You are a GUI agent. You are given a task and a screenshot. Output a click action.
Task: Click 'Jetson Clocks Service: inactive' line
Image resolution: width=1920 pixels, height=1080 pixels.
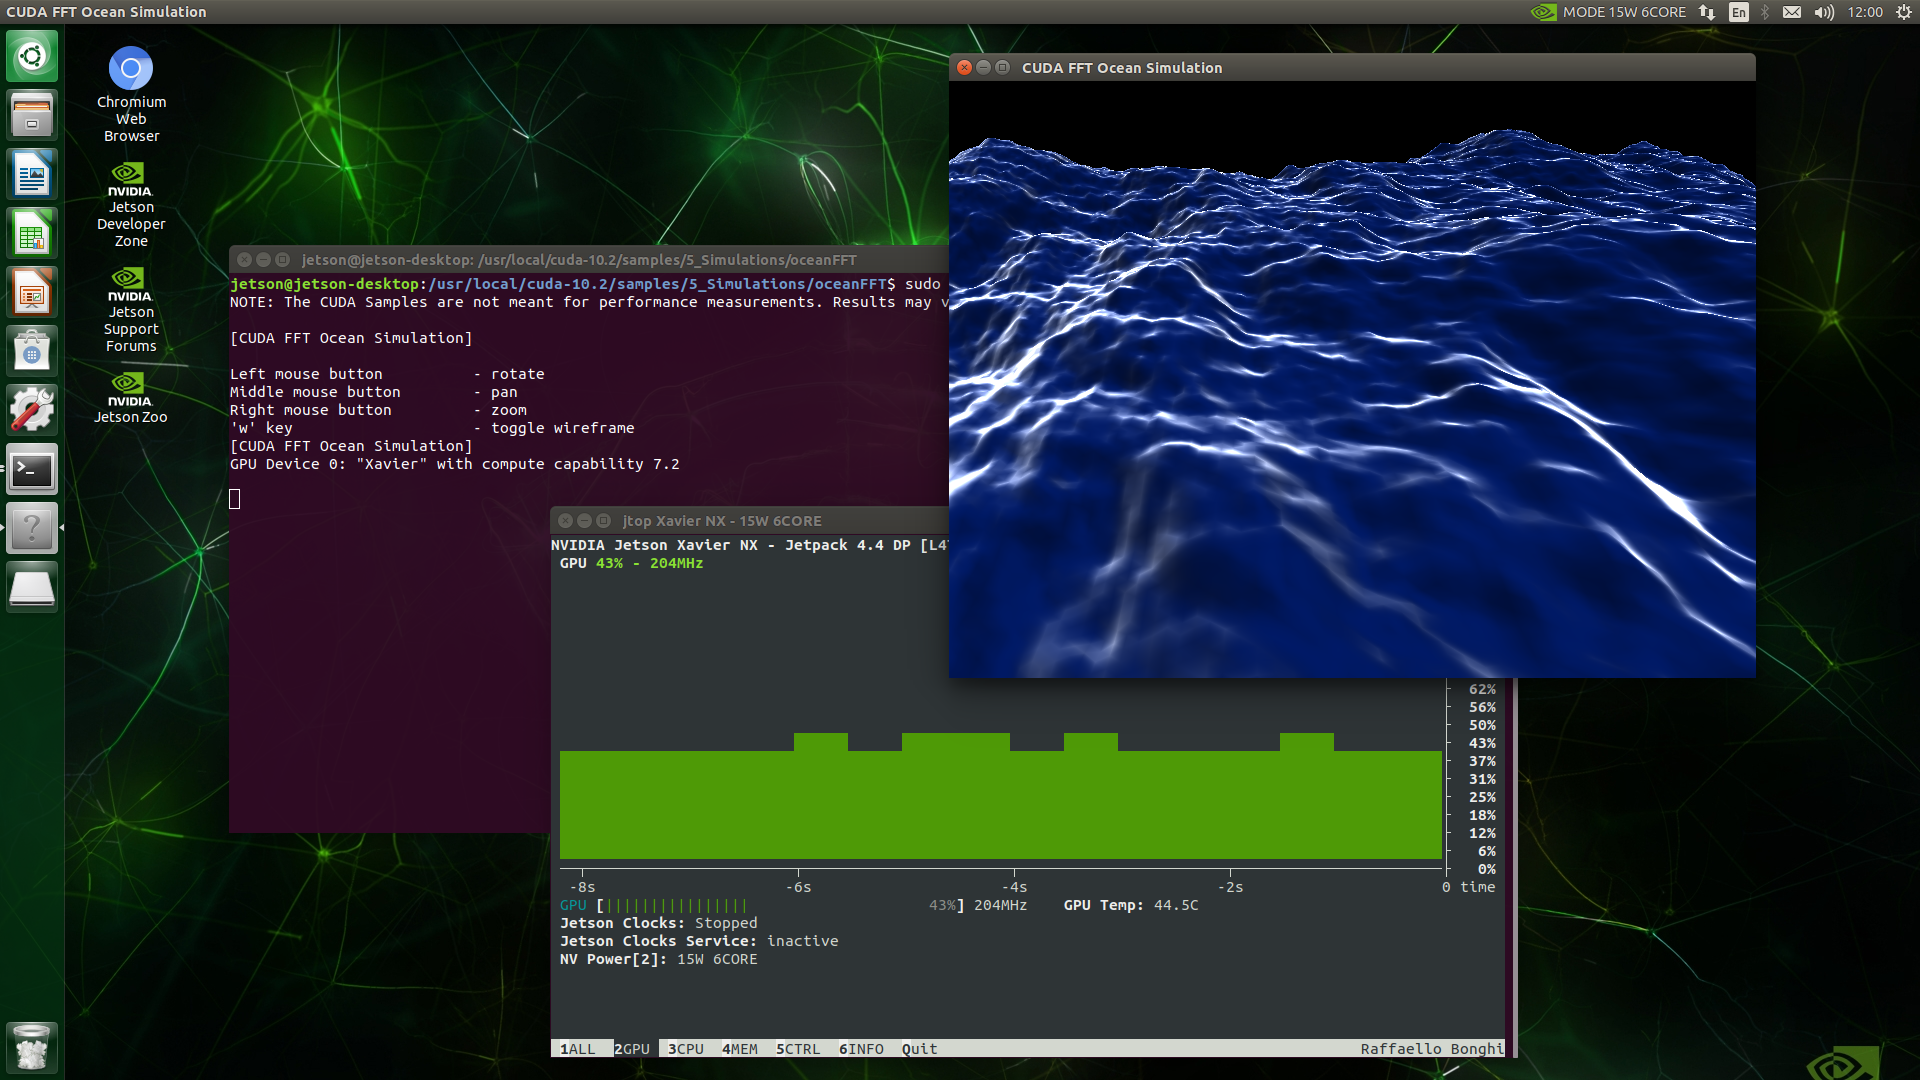click(x=699, y=941)
